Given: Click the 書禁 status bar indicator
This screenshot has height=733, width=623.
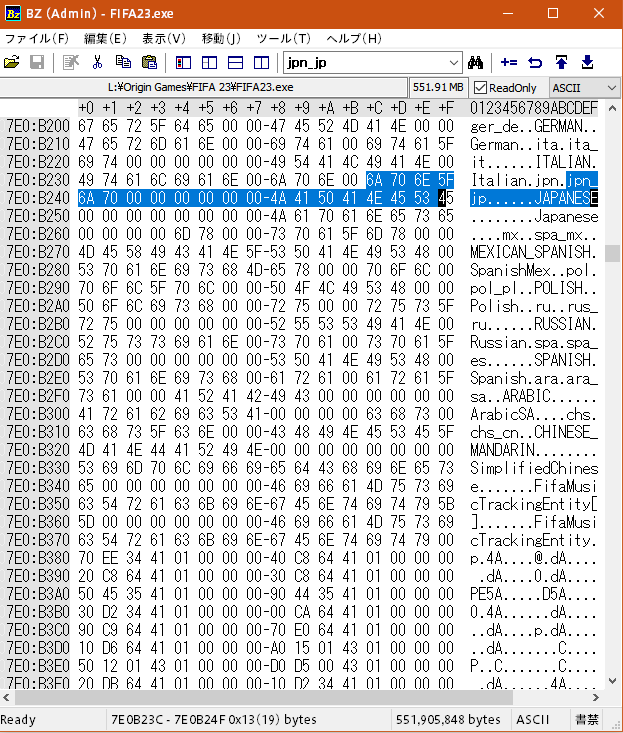Looking at the screenshot, I should [x=587, y=719].
